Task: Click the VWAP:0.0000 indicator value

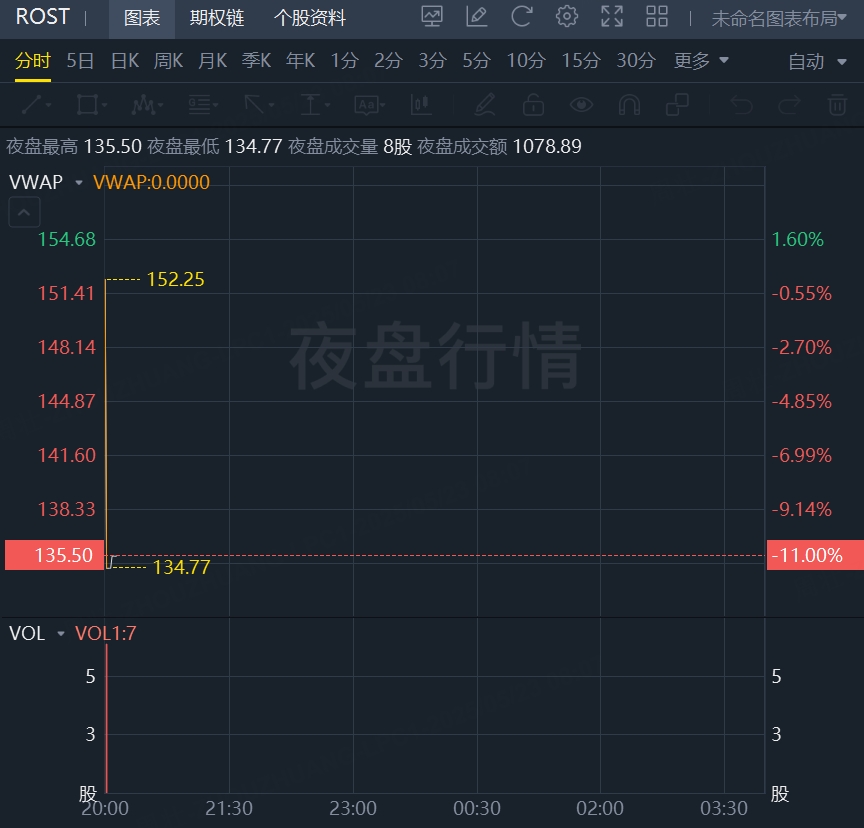Action: pyautogui.click(x=152, y=182)
